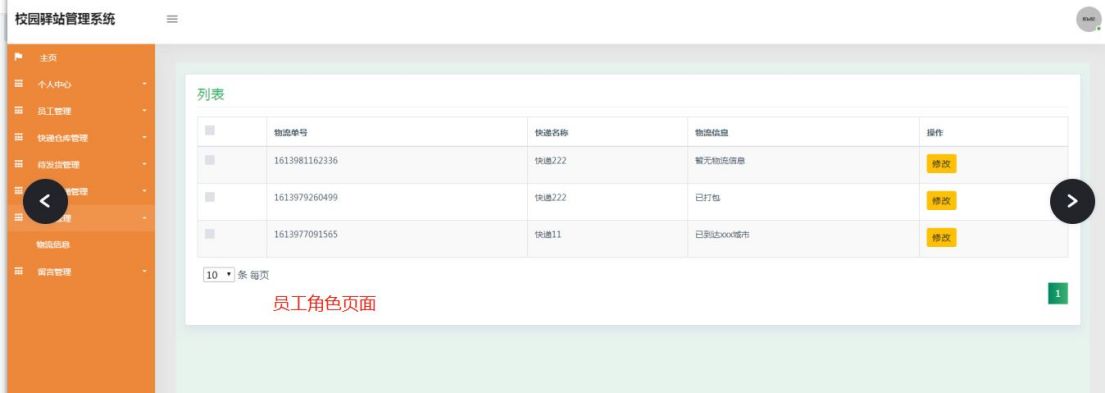1105x393 pixels.
Task: Check the row for 1613981162336
Action: pyautogui.click(x=209, y=161)
